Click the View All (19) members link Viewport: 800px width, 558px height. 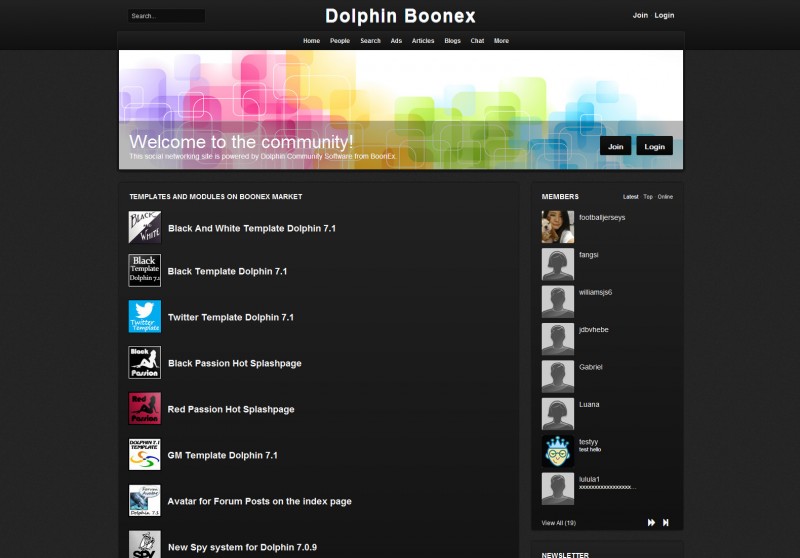(559, 523)
